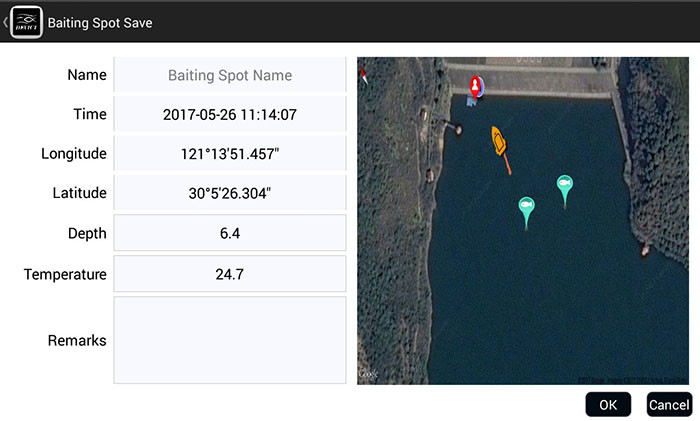
Task: Go back using the header chevron
Action: tap(5, 22)
